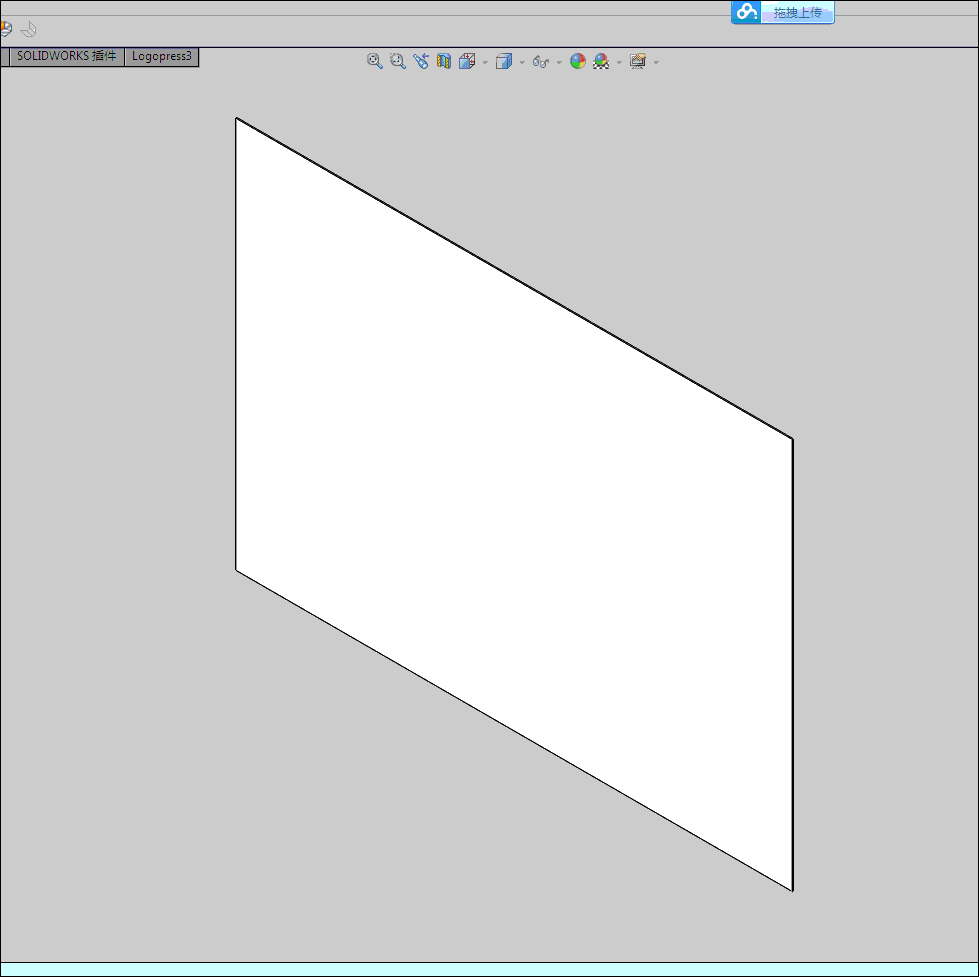Click the Previous View icon
This screenshot has width=979, height=977.
point(421,61)
